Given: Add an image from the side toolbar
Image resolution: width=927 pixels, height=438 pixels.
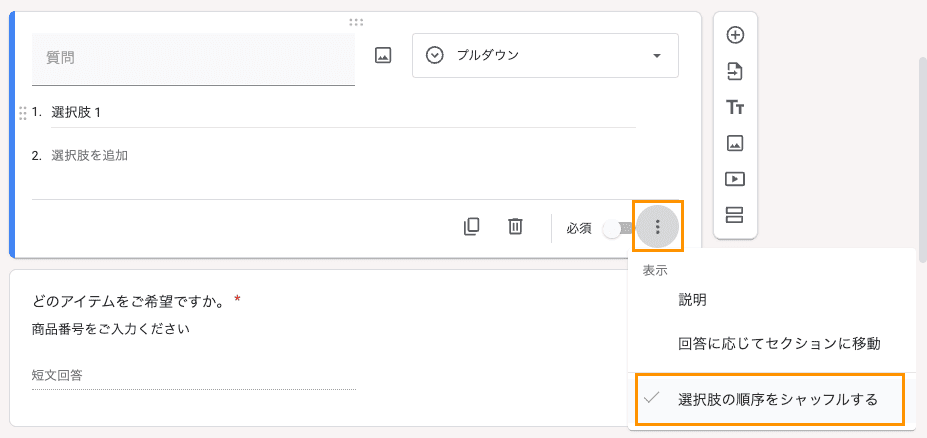Looking at the screenshot, I should (735, 143).
